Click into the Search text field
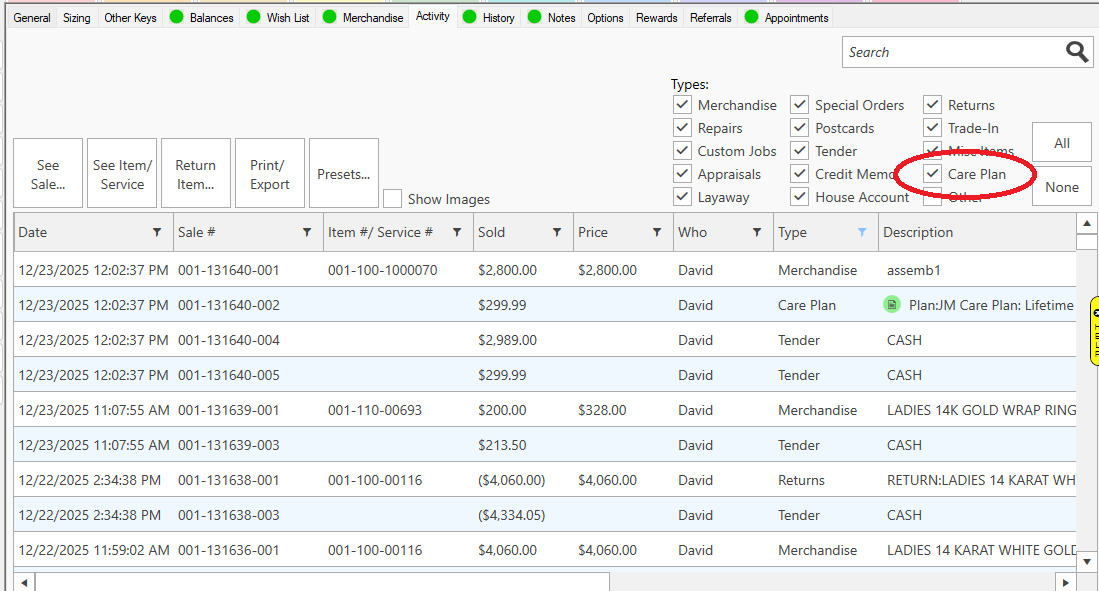This screenshot has height=591, width=1099. 950,52
